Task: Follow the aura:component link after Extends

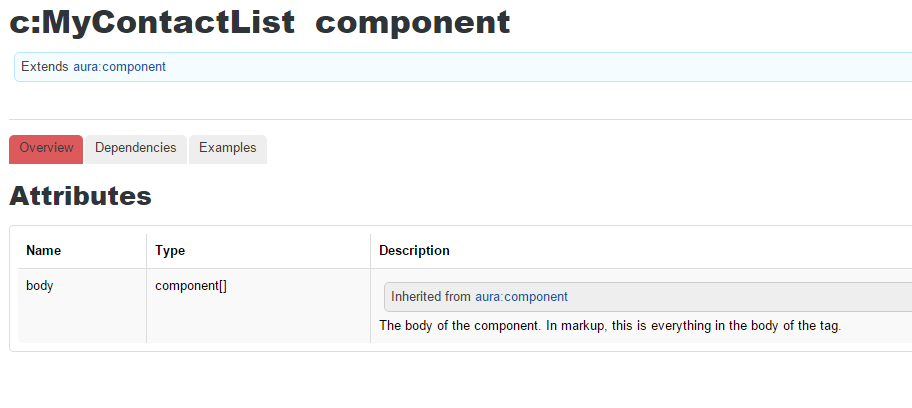Action: coord(119,67)
